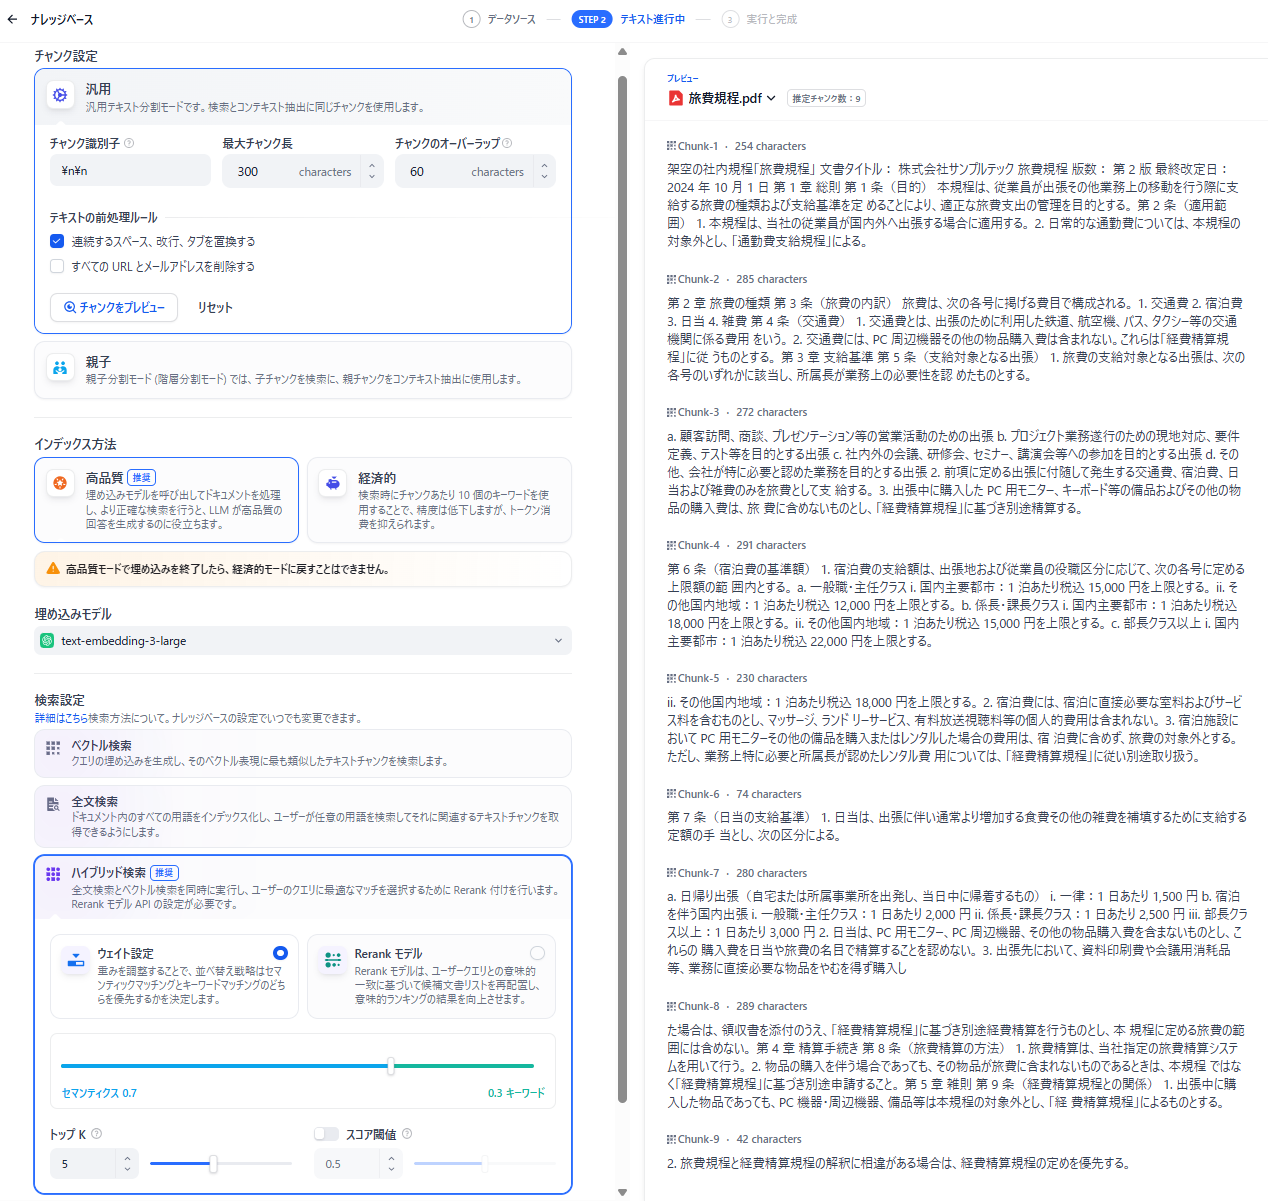Adjust the トップ K stepper arrows

pos(127,1164)
